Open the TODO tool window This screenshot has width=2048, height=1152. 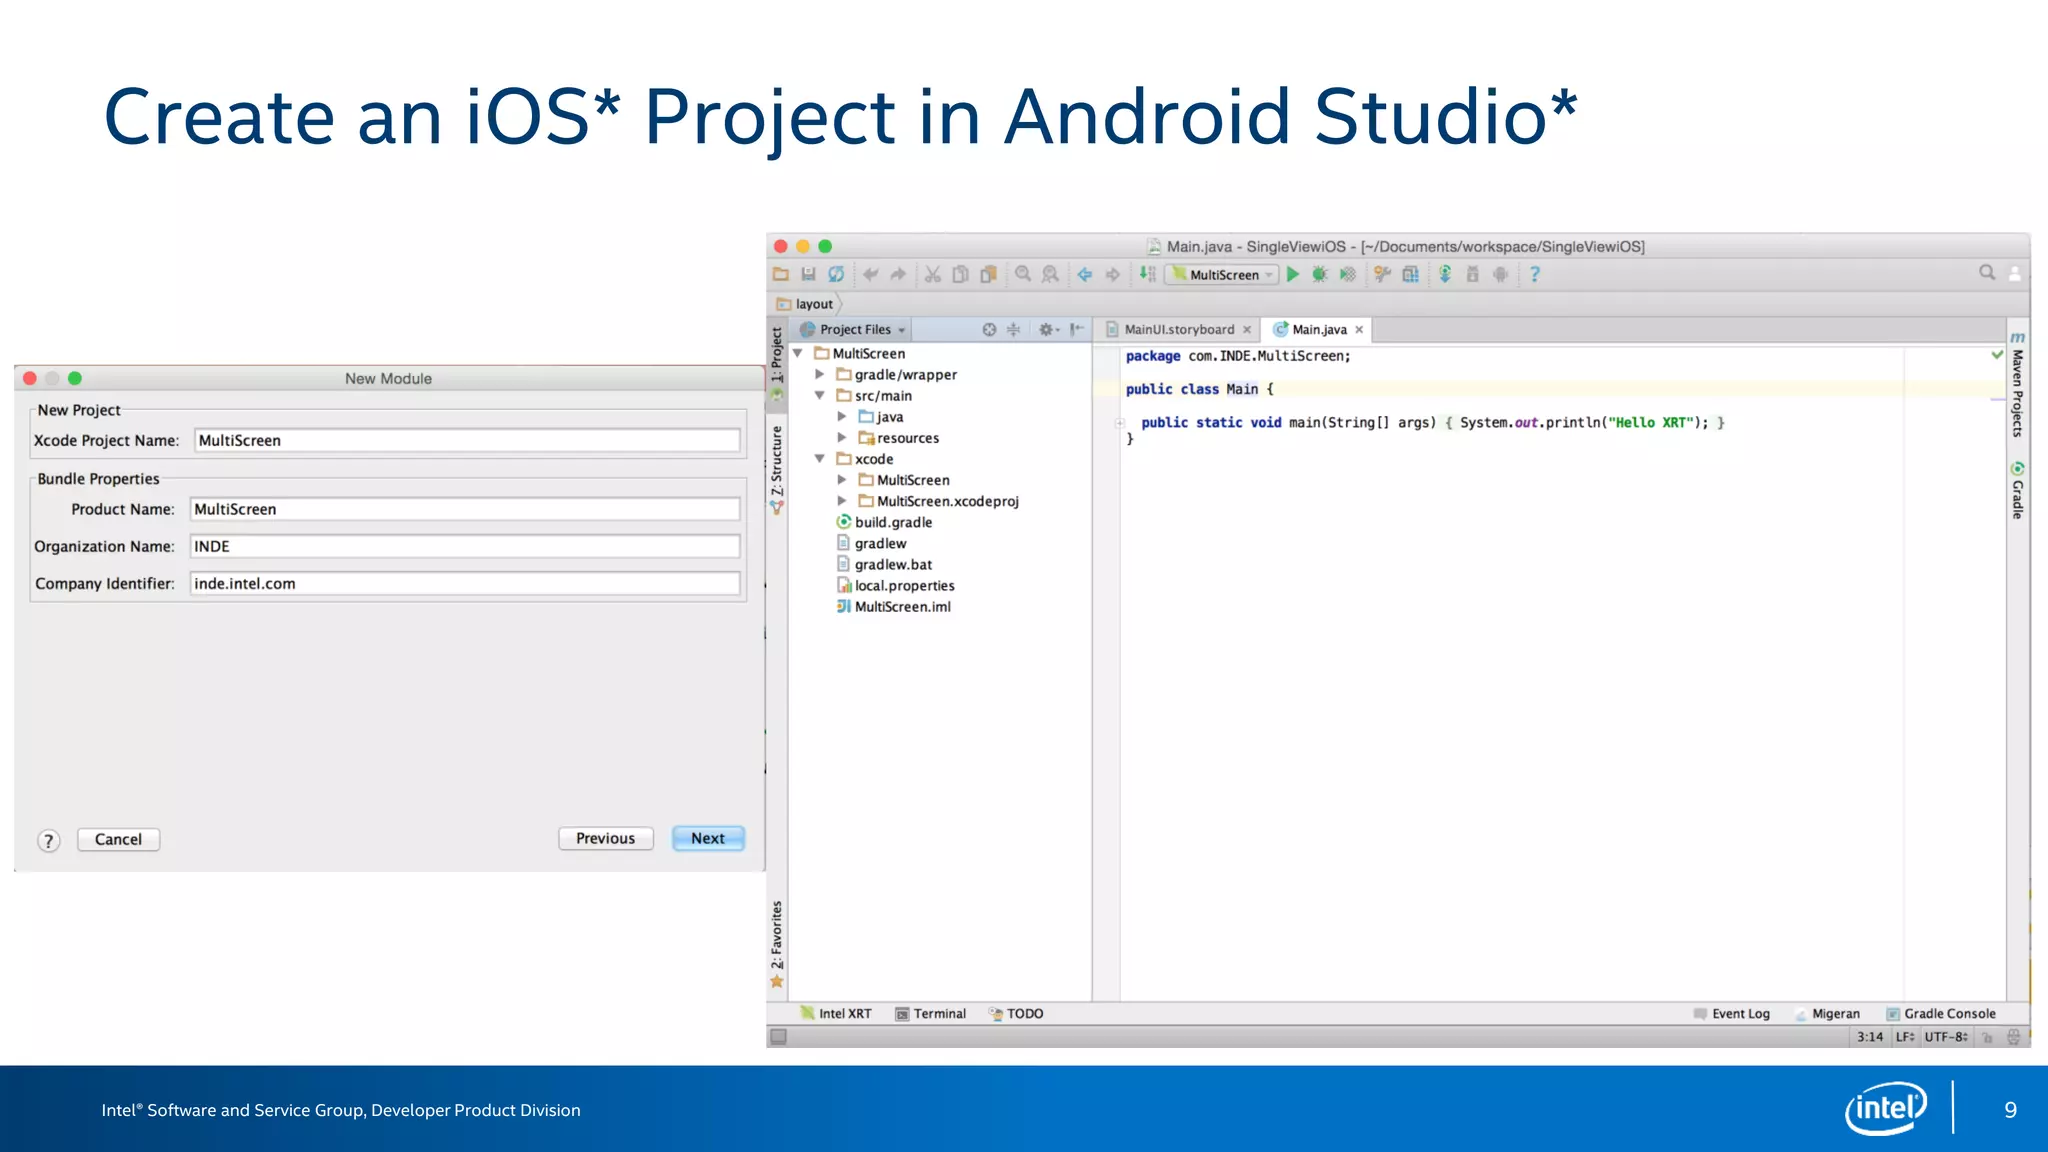click(1016, 1013)
